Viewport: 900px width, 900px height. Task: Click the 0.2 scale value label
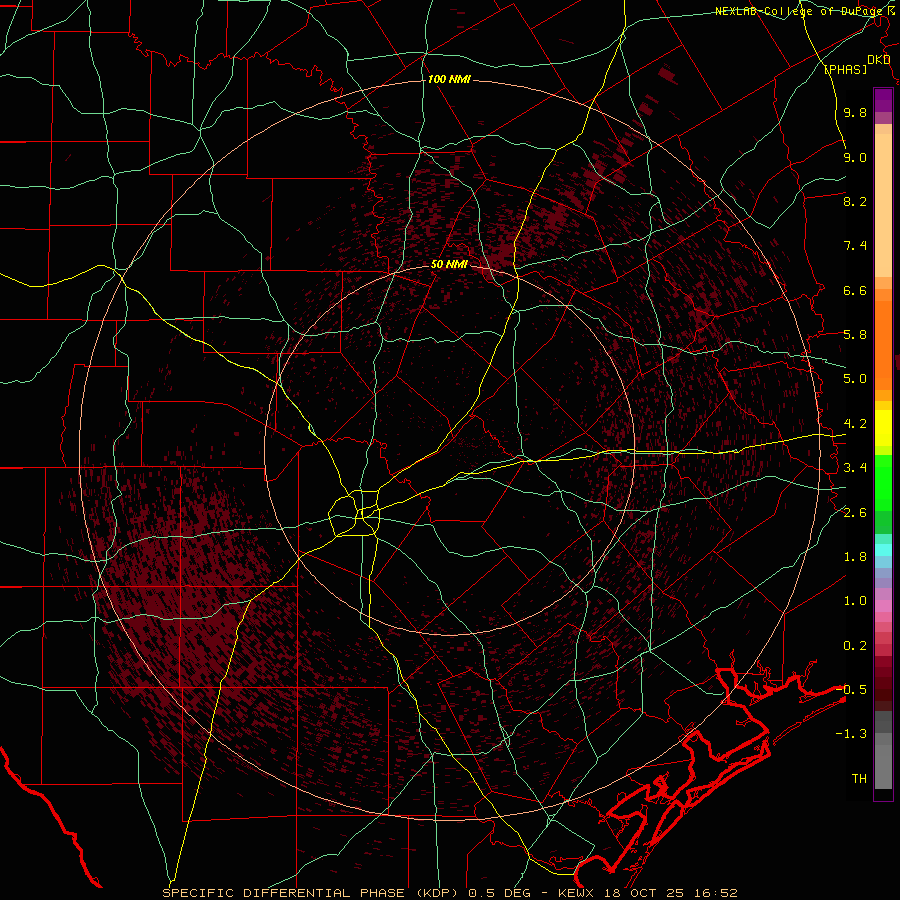point(855,646)
